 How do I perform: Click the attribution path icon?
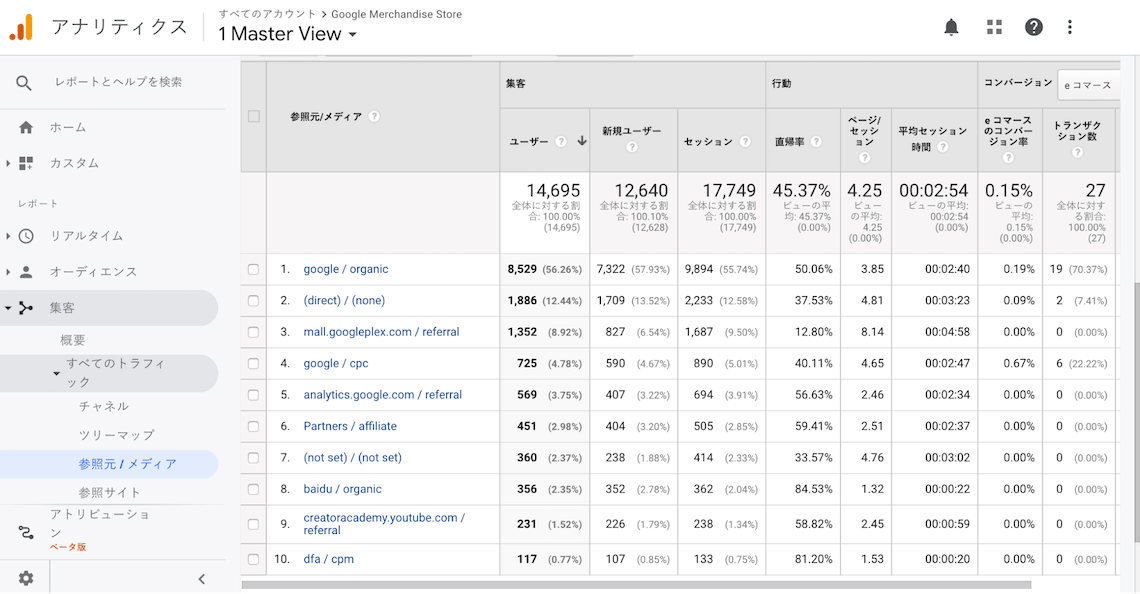tap(26, 532)
